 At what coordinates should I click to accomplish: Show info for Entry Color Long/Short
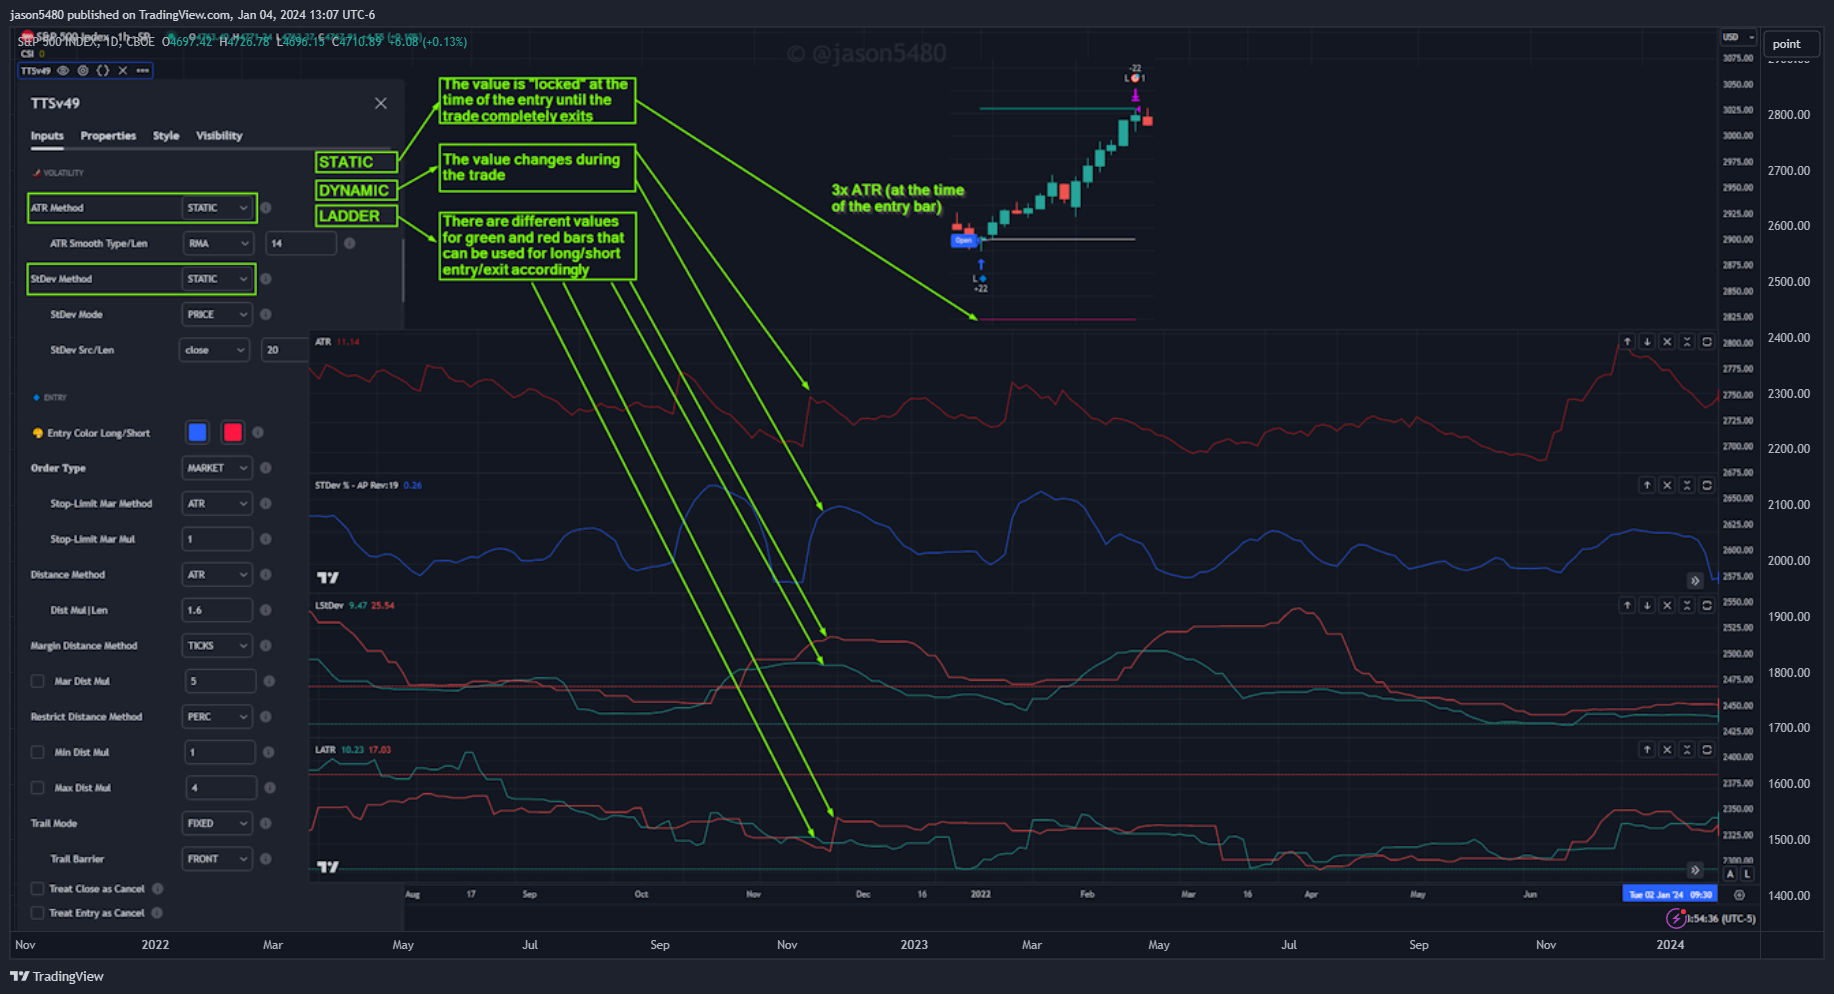(258, 432)
